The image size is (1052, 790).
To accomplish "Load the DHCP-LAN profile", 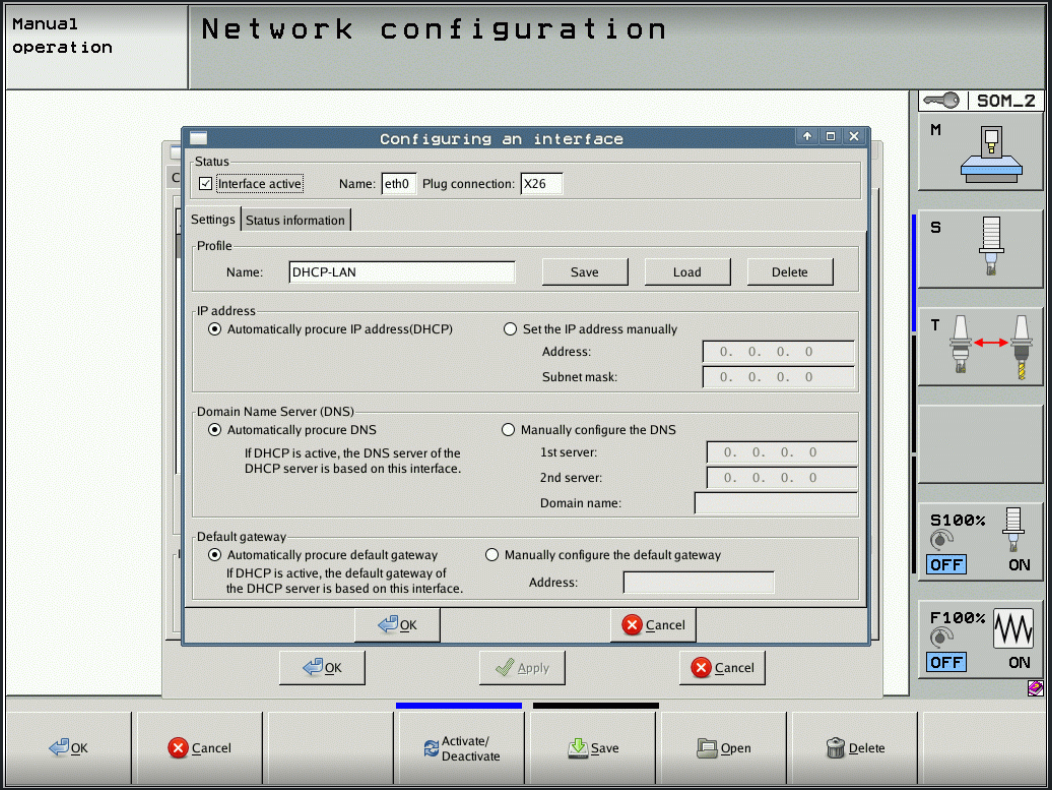I will coord(687,271).
